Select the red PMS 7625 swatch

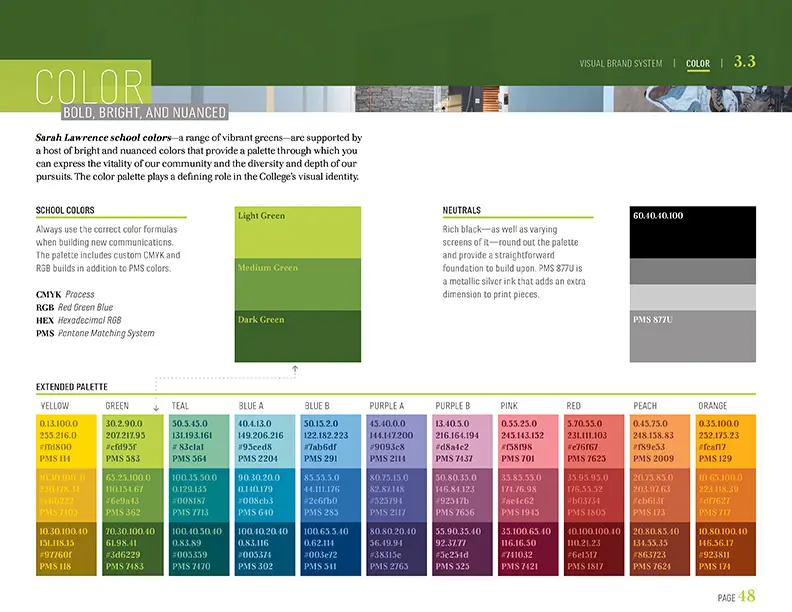click(x=594, y=441)
